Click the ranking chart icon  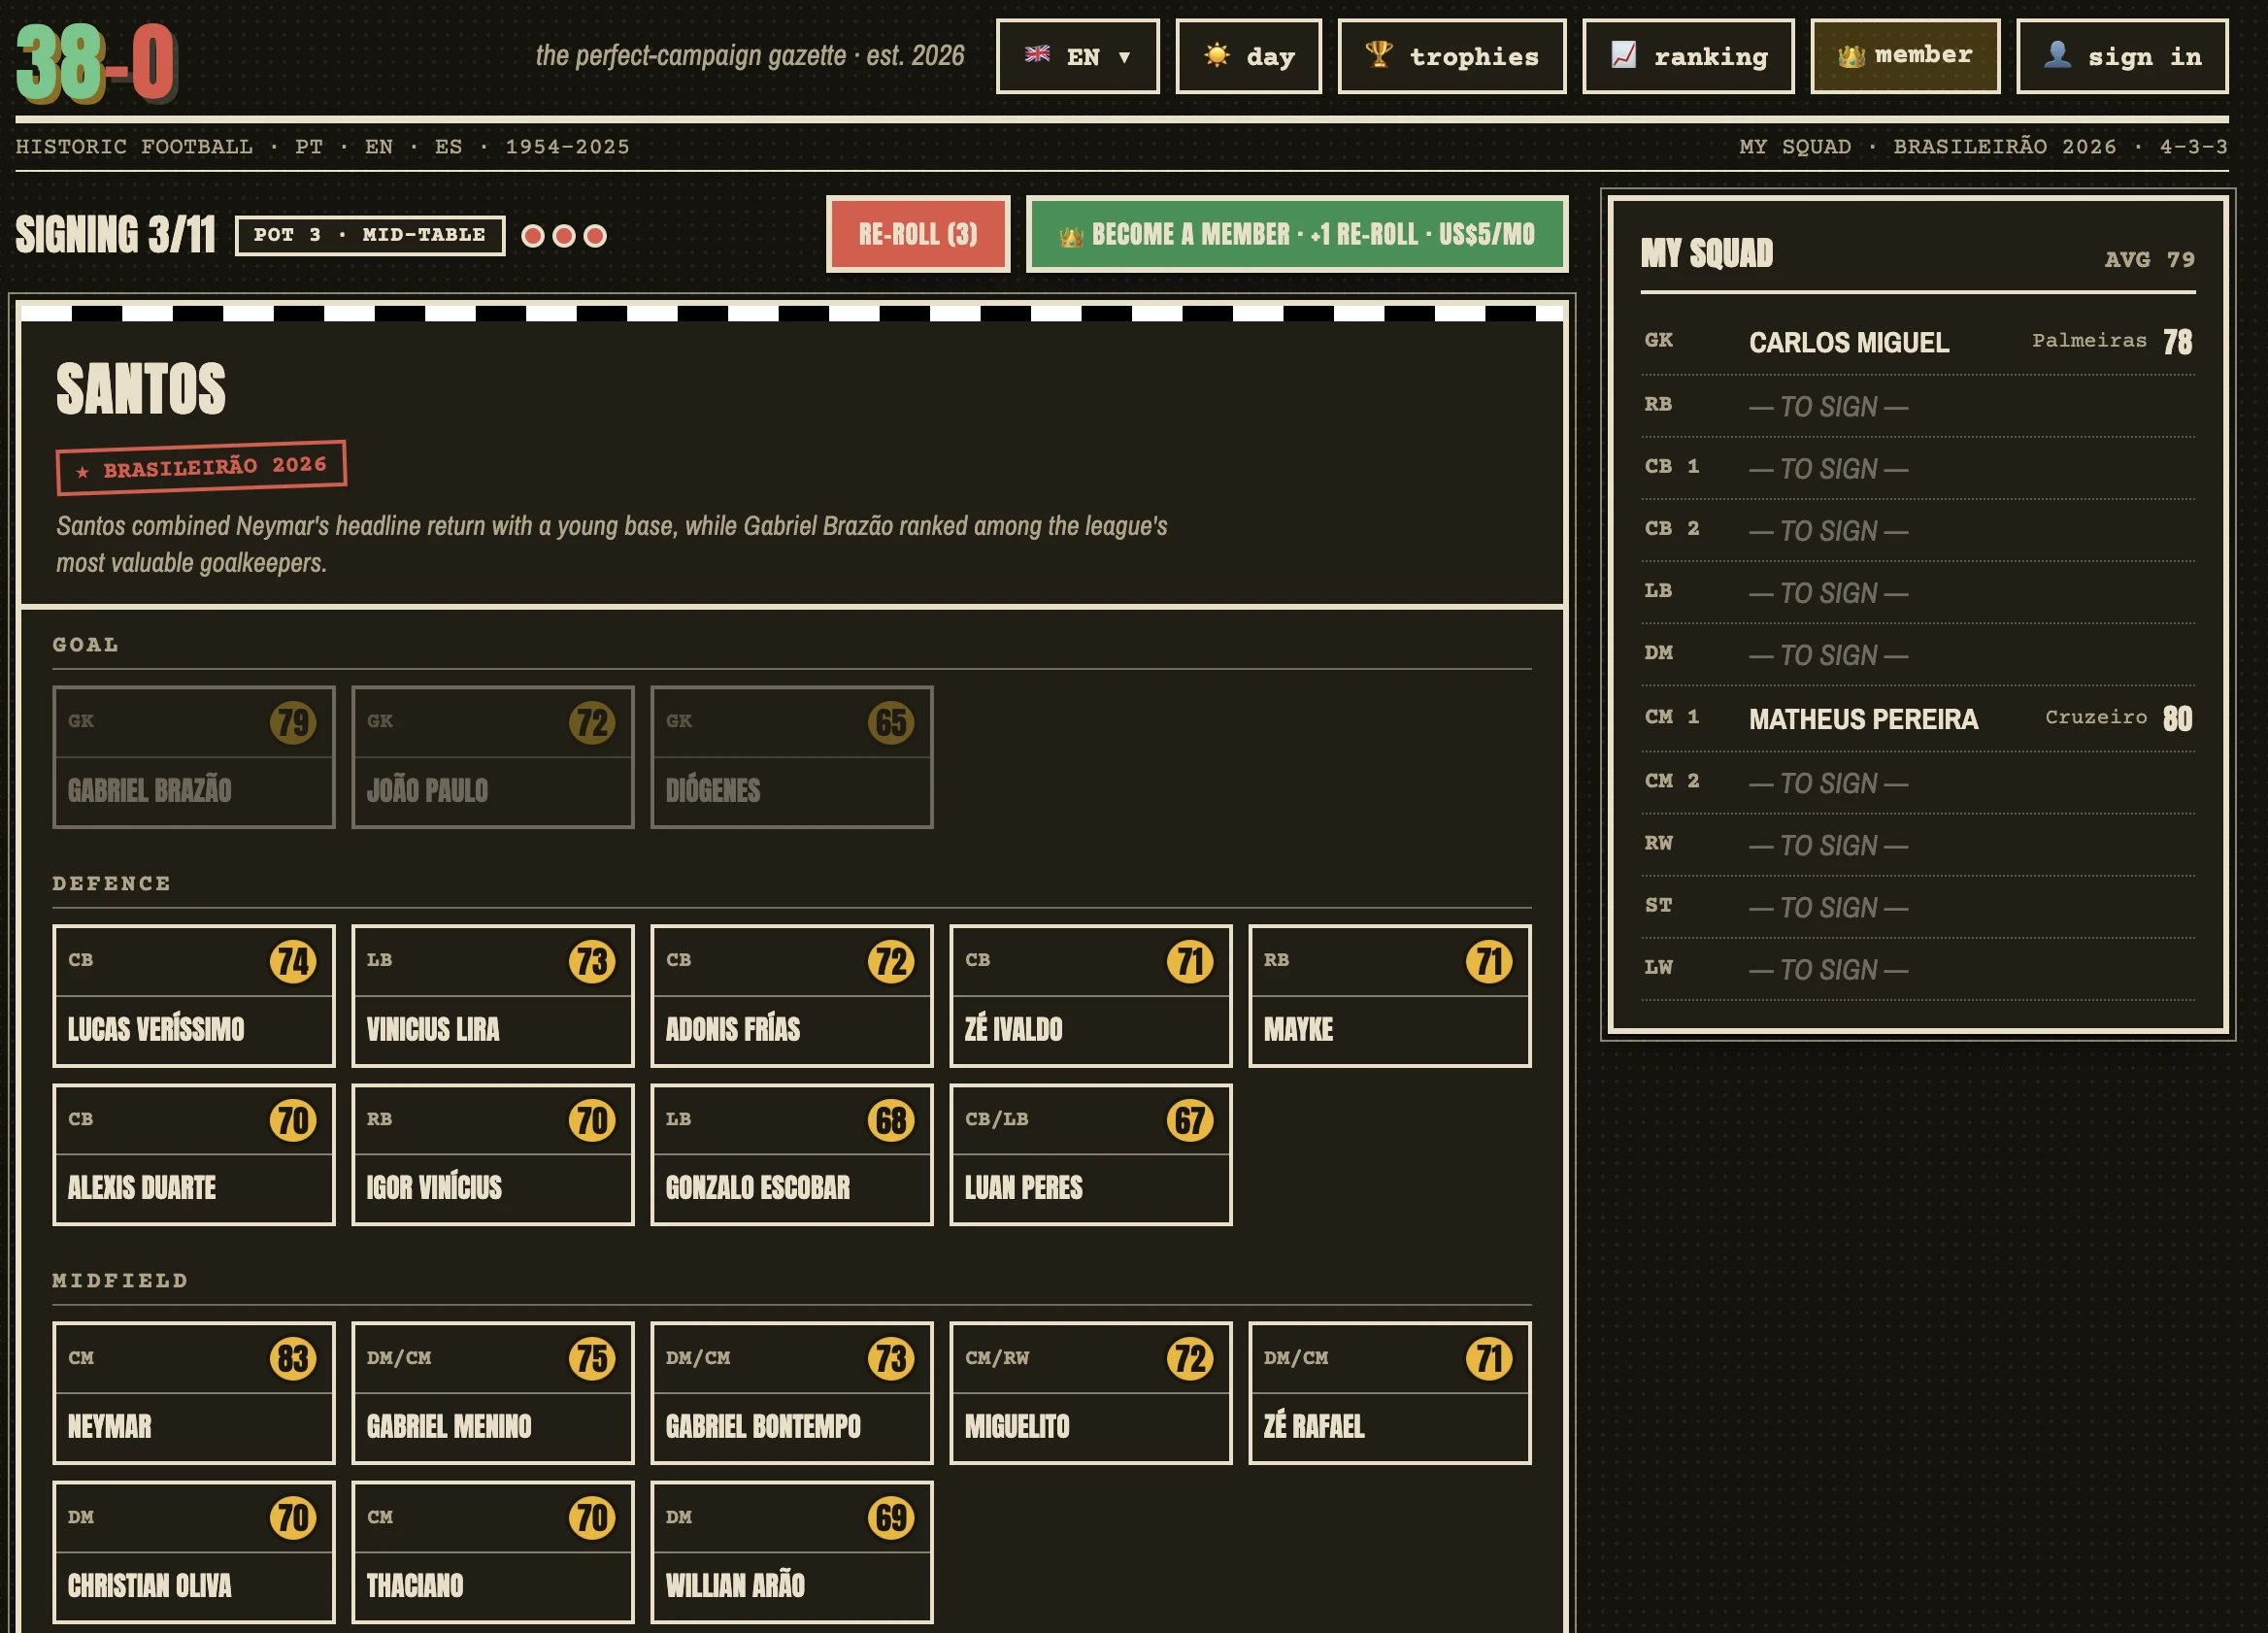coord(1623,55)
